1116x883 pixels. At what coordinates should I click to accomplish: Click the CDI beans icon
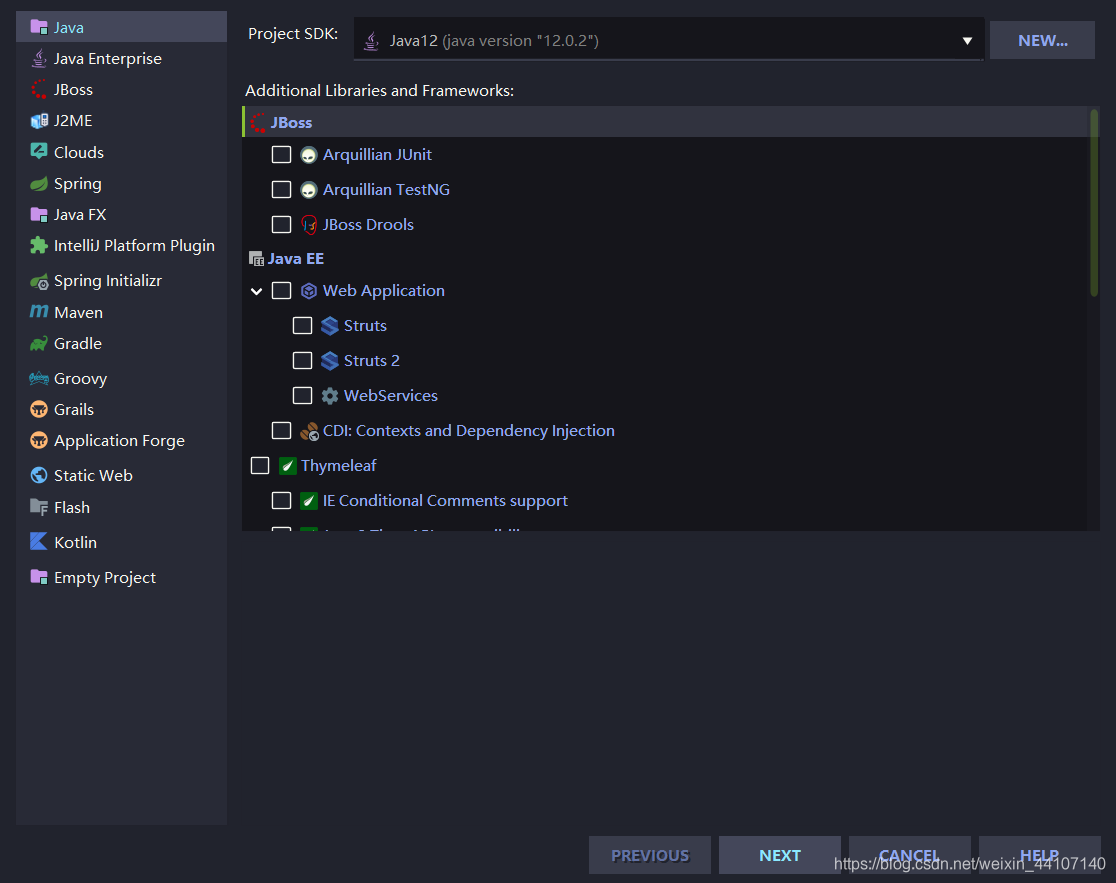309,431
